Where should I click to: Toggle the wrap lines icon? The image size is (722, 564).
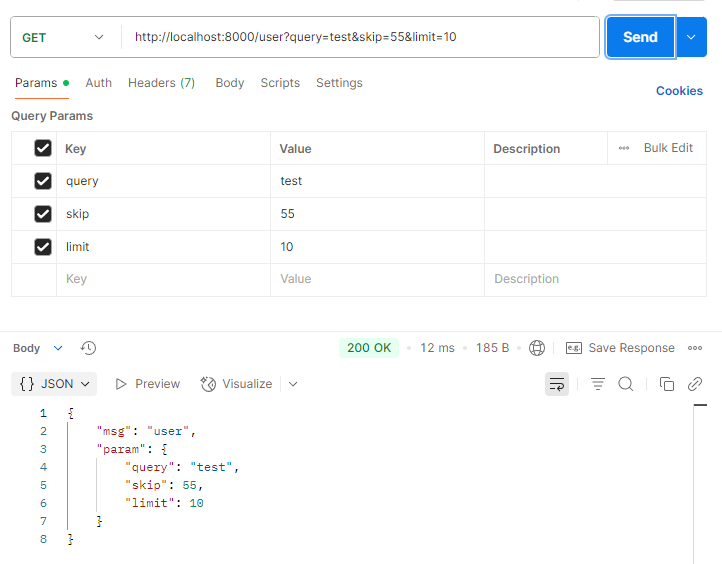(557, 384)
